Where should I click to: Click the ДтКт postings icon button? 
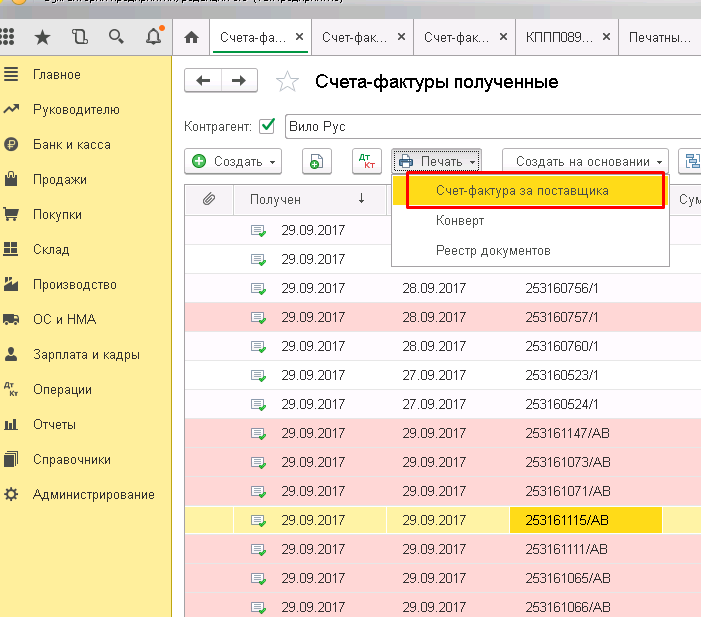(367, 161)
